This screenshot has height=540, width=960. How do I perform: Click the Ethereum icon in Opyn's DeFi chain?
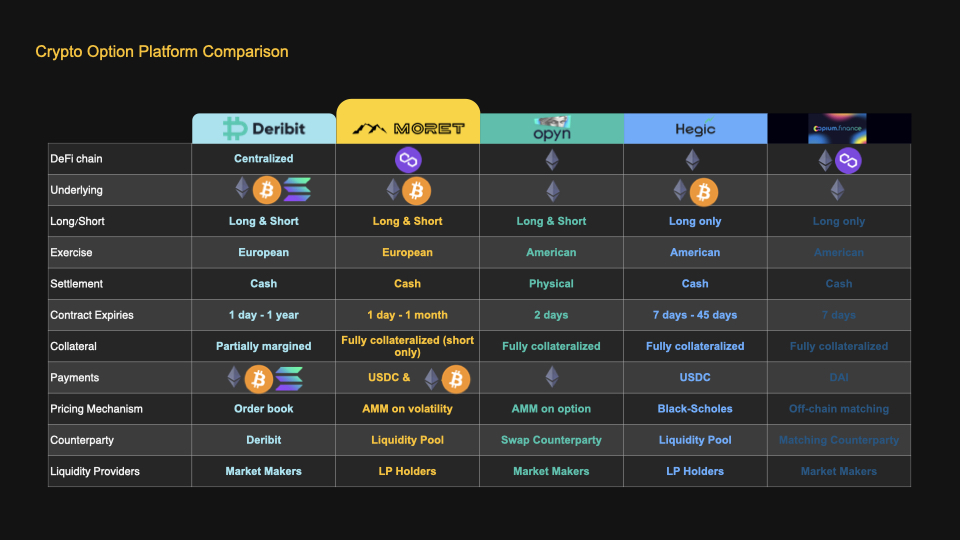coord(552,160)
